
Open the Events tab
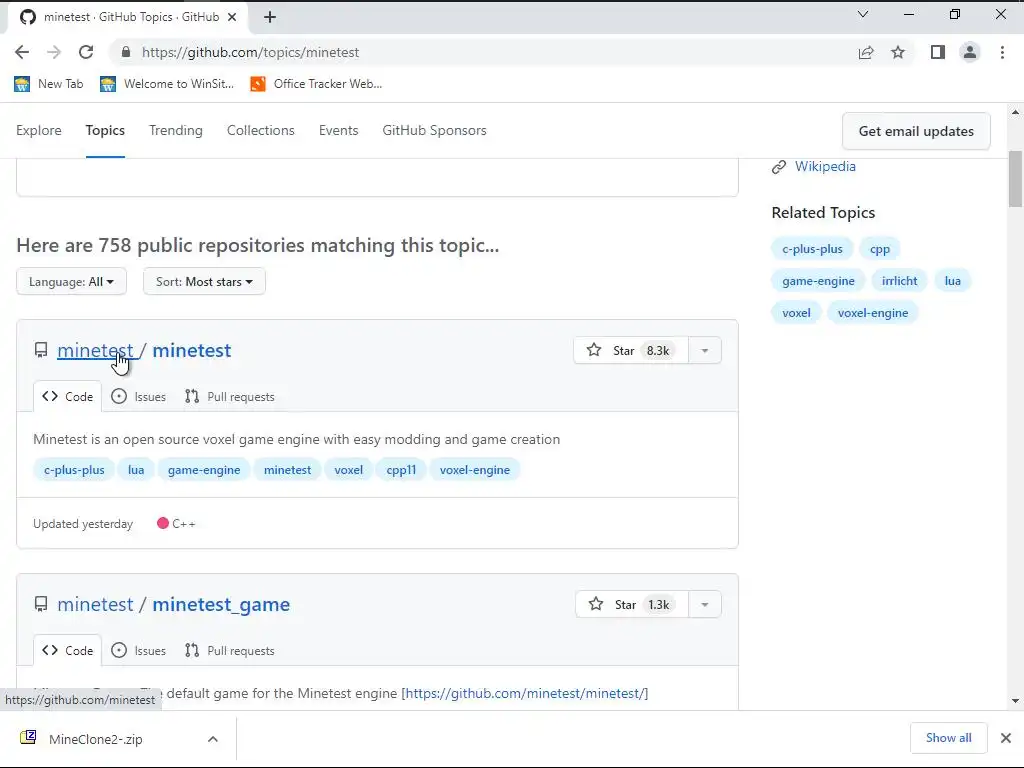(x=338, y=131)
